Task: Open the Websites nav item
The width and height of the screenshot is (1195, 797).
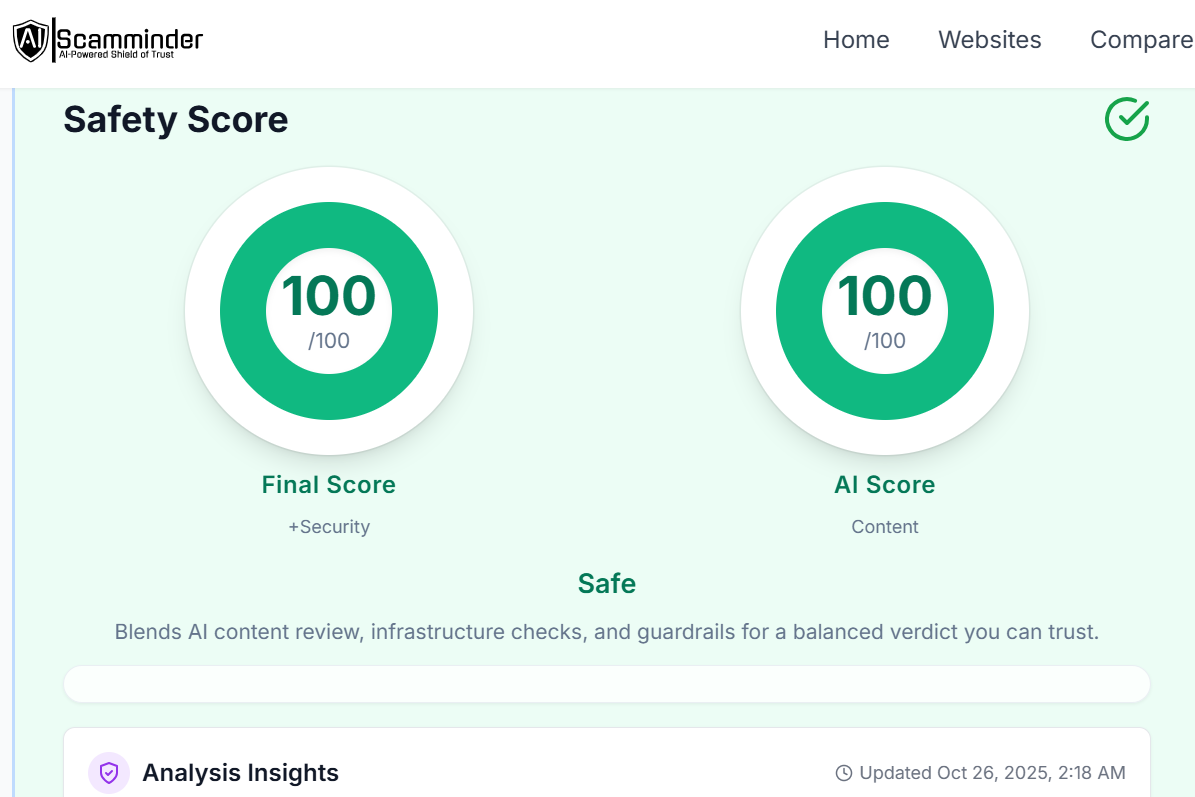Action: coord(989,40)
